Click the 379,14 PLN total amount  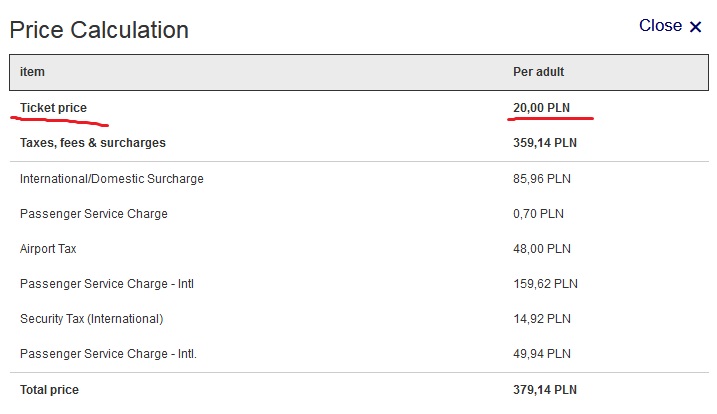pyautogui.click(x=545, y=390)
